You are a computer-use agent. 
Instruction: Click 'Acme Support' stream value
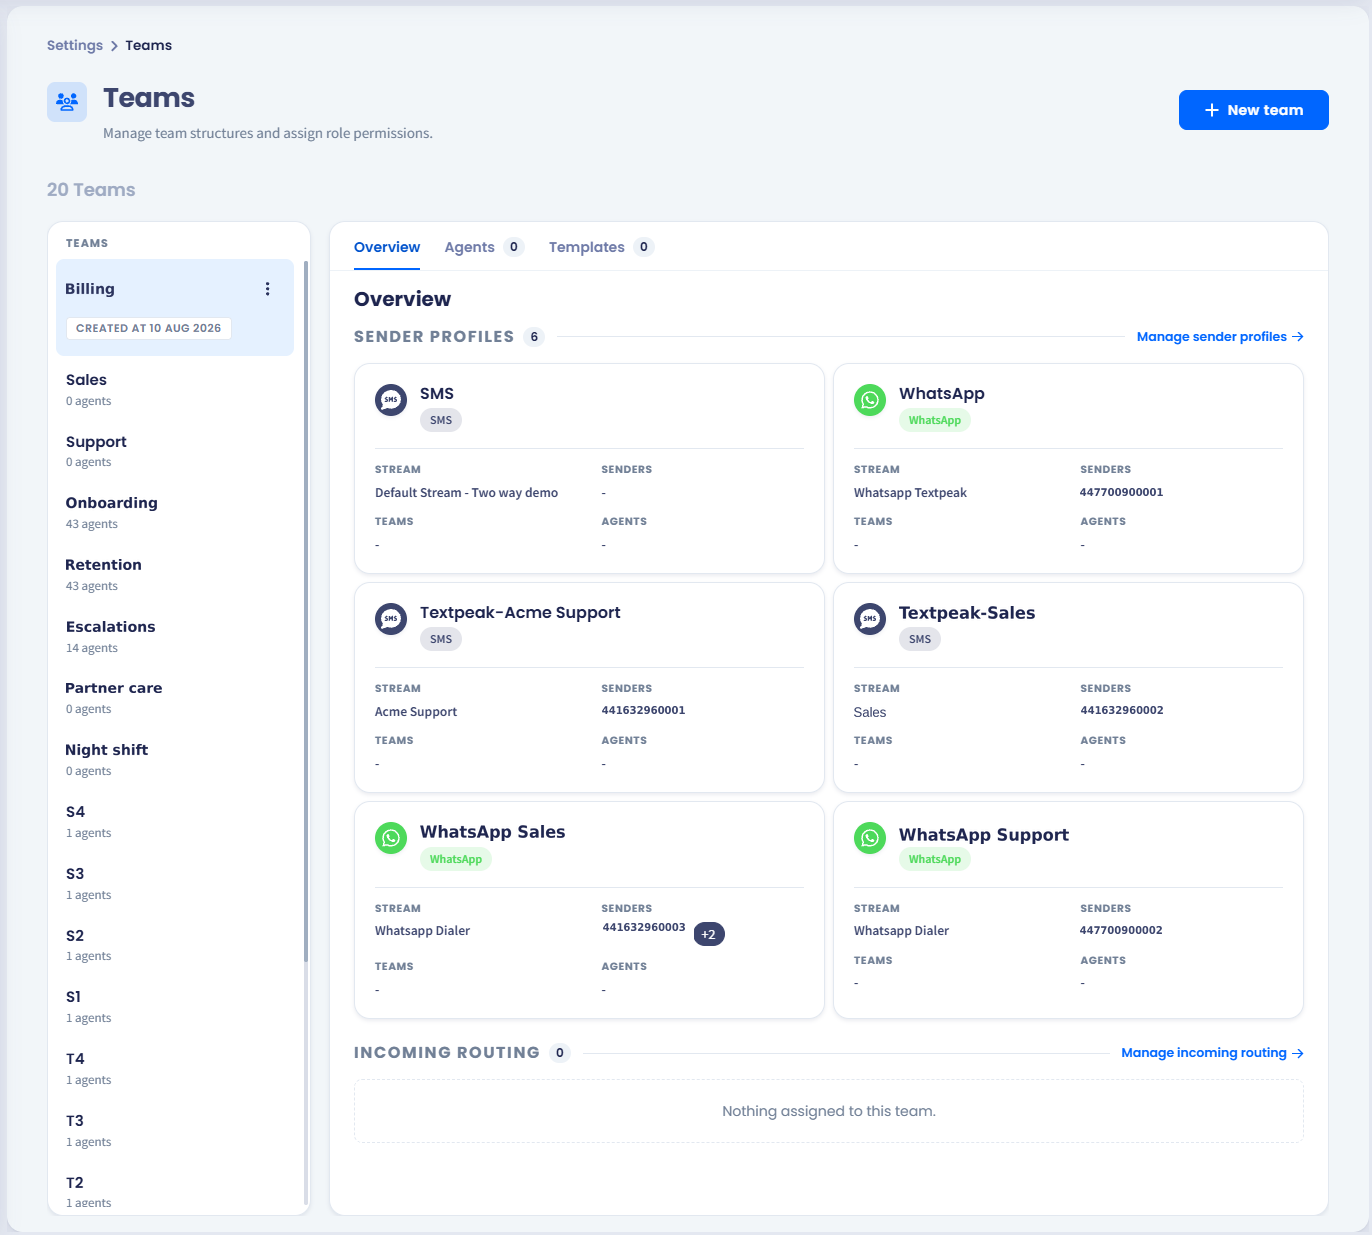coord(416,712)
